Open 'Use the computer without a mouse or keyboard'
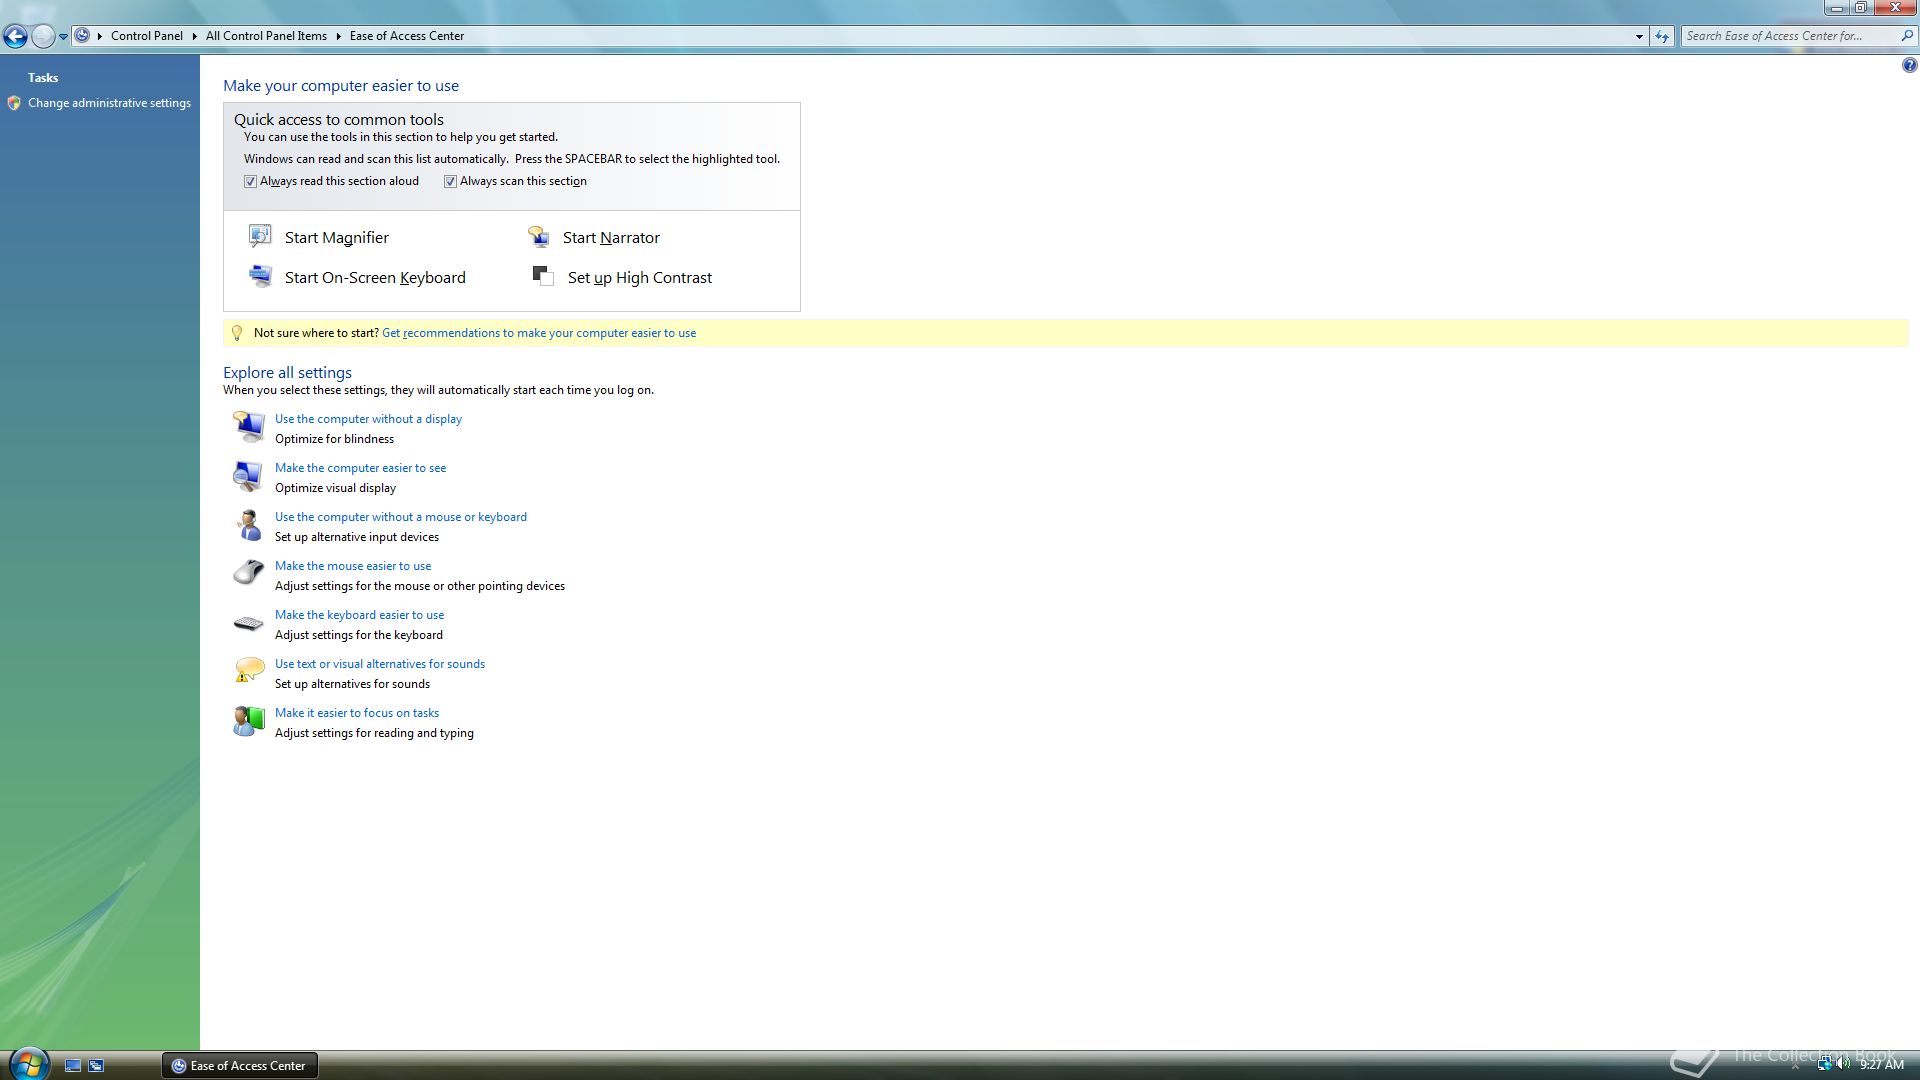This screenshot has width=1920, height=1080. pyautogui.click(x=401, y=517)
